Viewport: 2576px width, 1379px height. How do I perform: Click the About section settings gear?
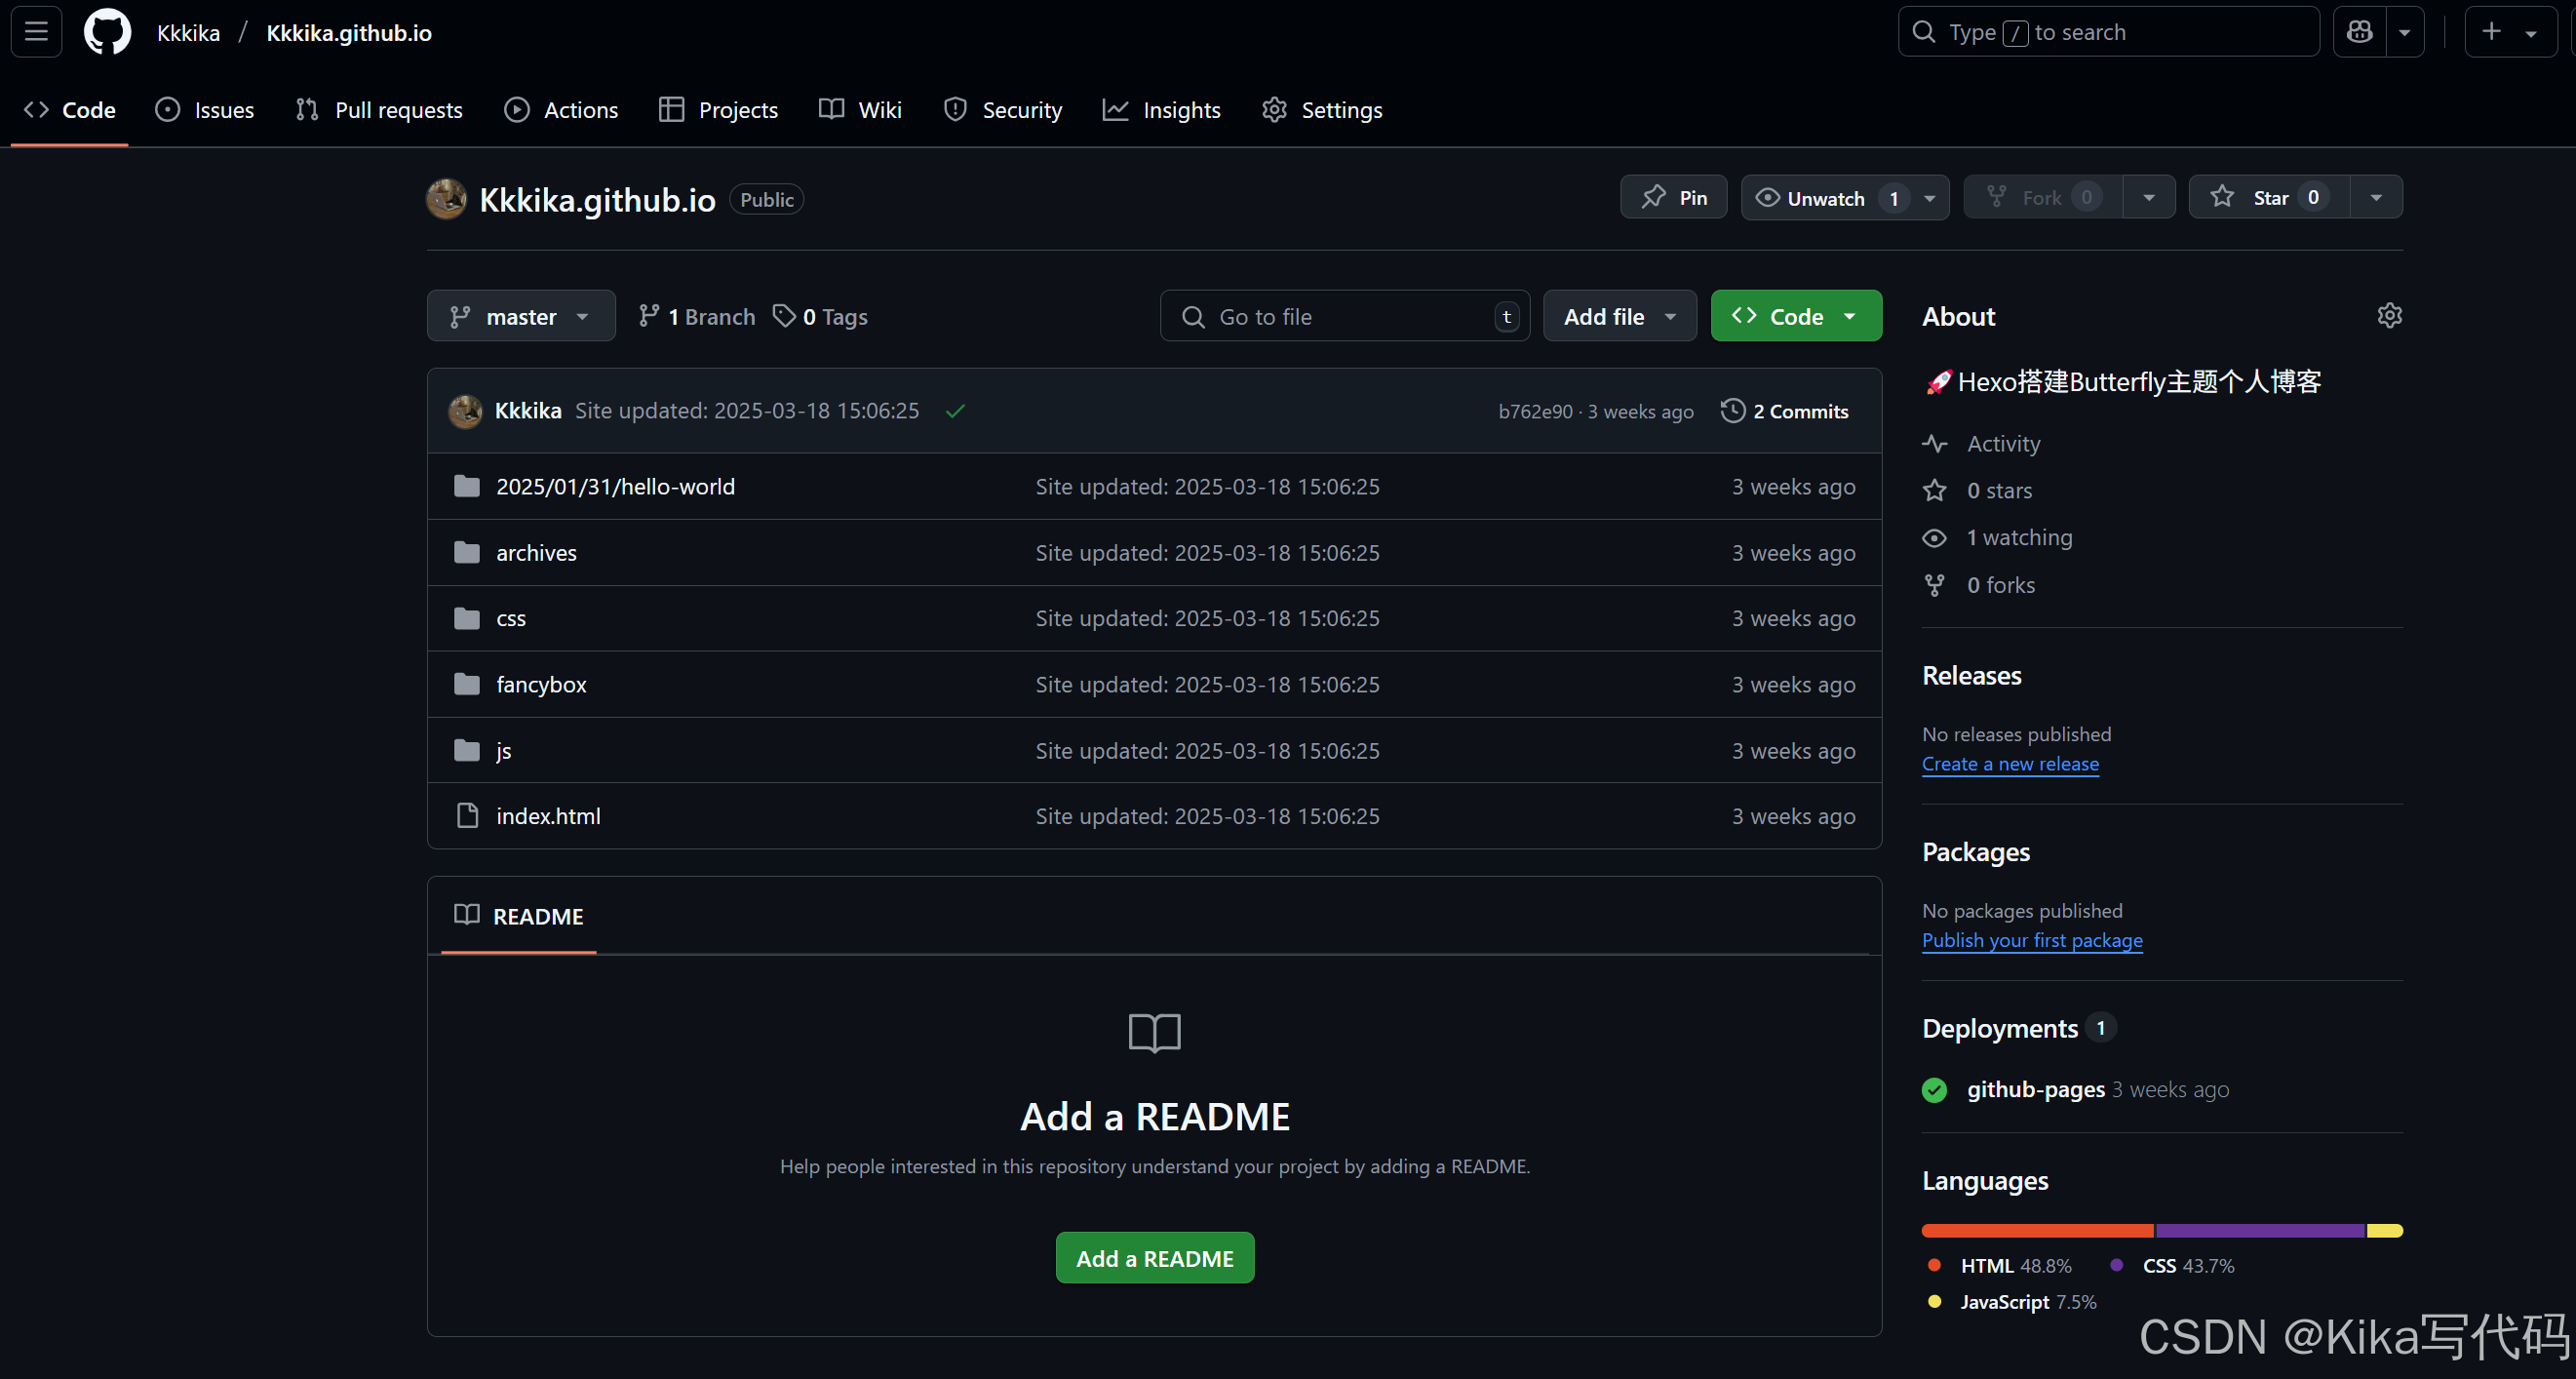pos(2389,316)
